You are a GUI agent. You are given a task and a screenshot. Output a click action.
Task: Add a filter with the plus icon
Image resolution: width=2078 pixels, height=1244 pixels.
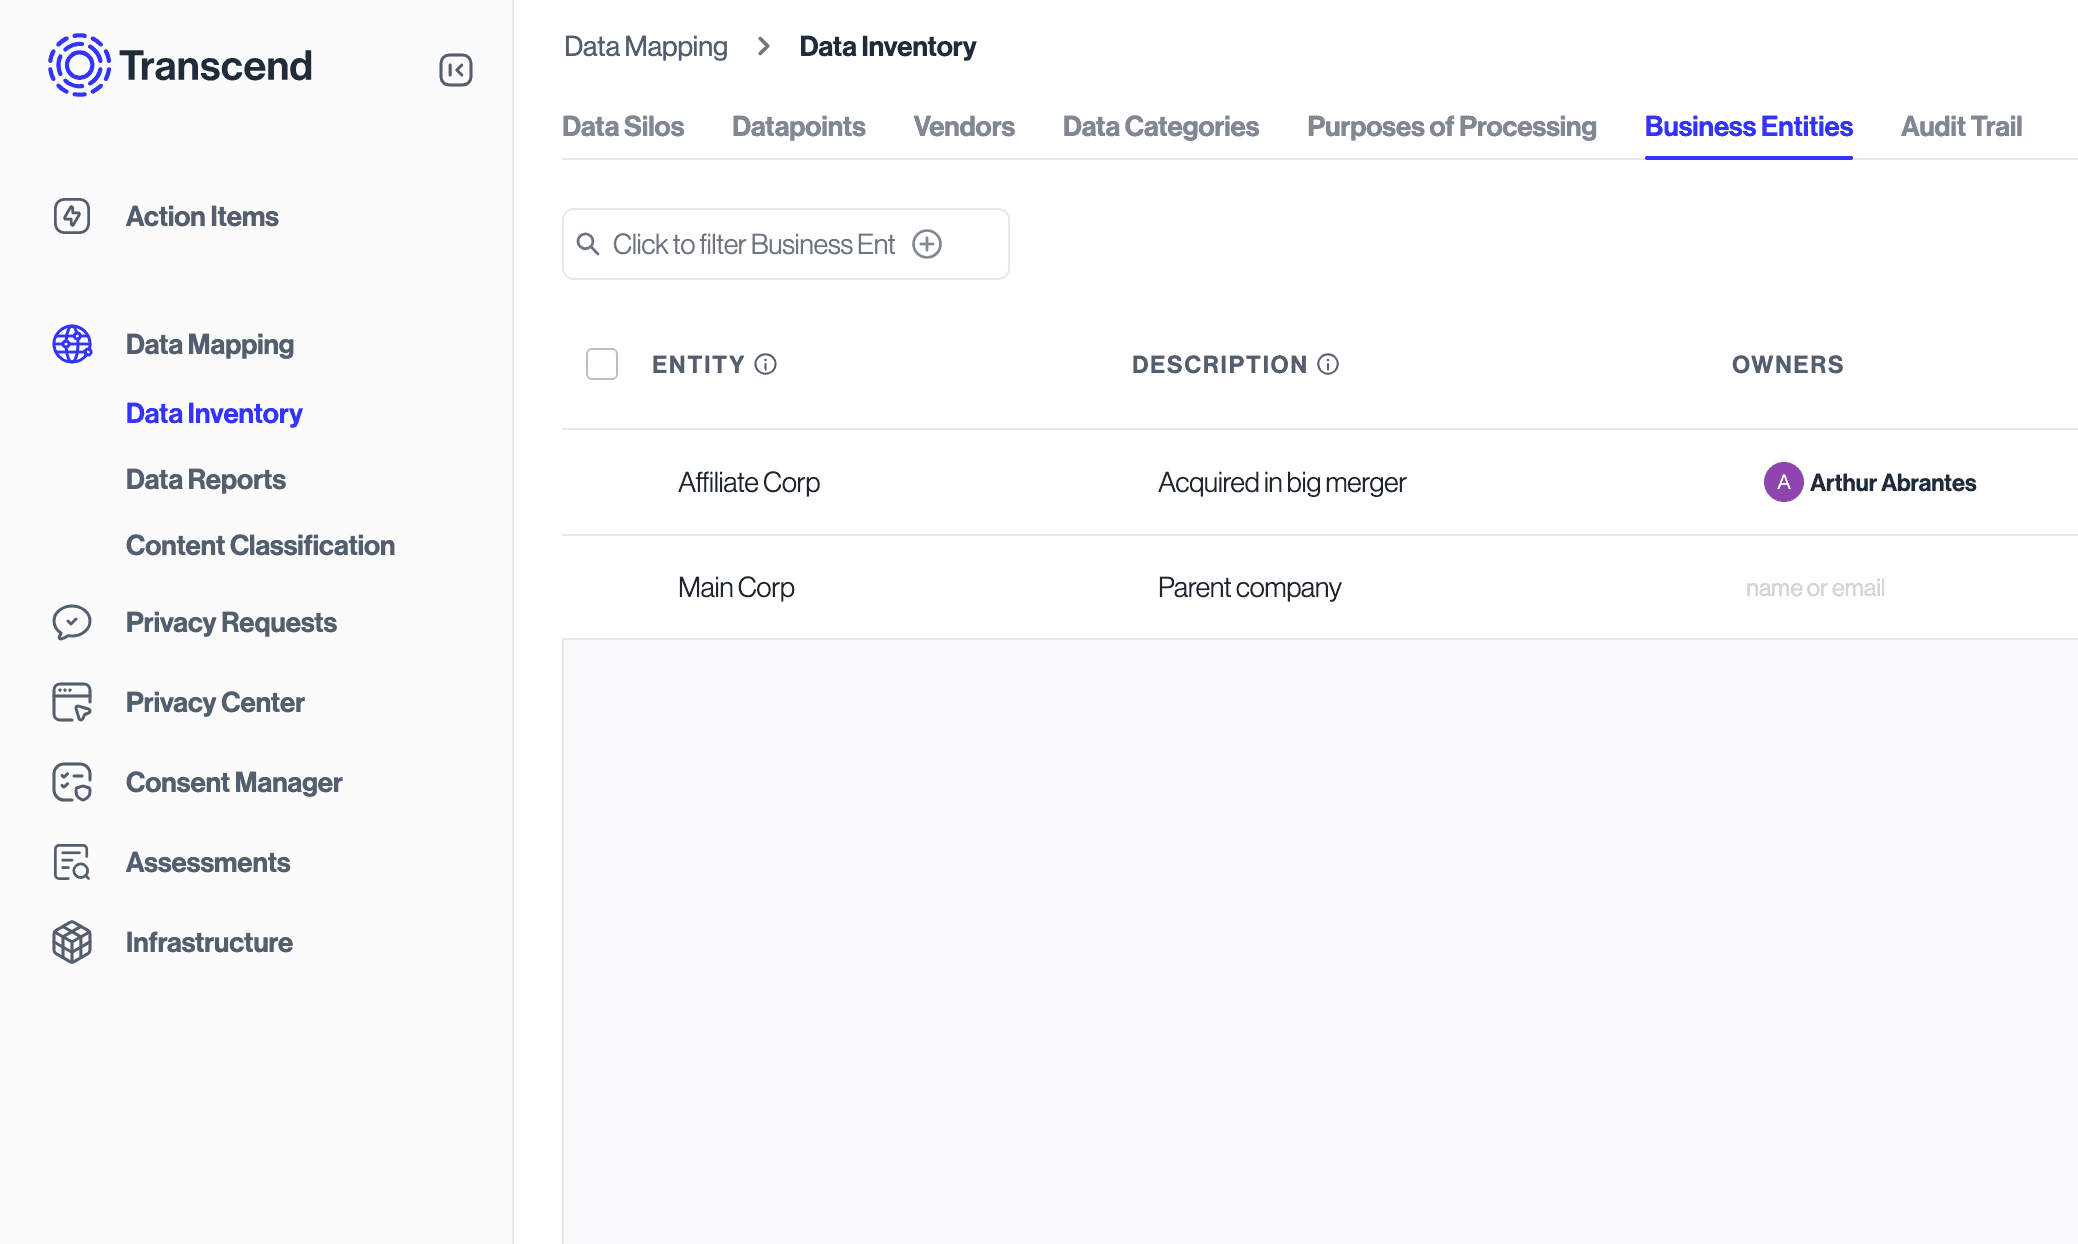(927, 244)
